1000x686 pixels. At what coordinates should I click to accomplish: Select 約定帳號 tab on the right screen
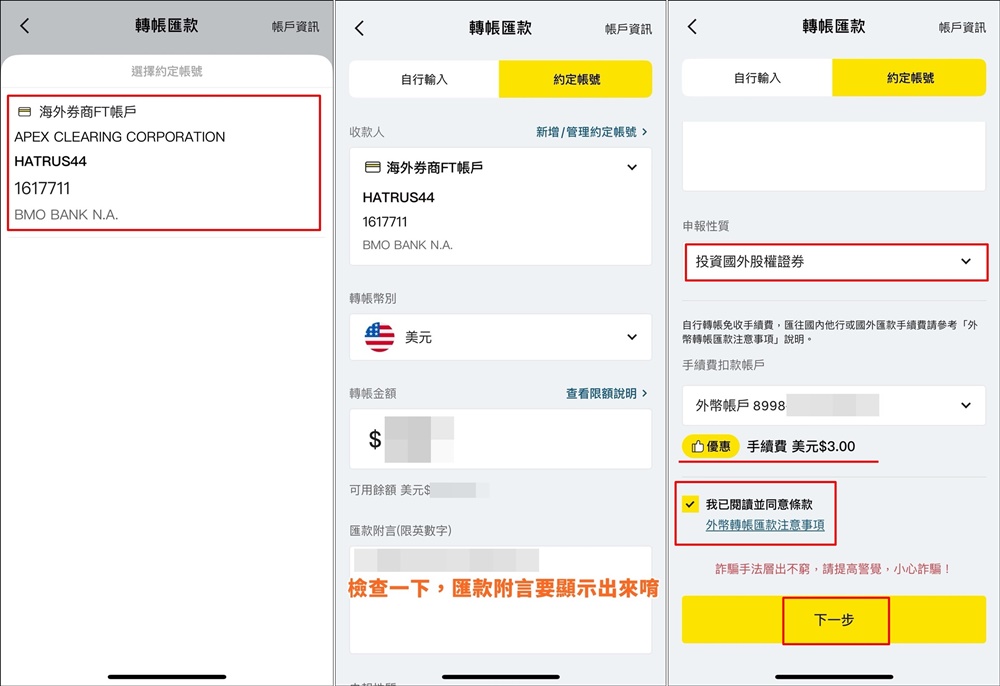tap(909, 79)
